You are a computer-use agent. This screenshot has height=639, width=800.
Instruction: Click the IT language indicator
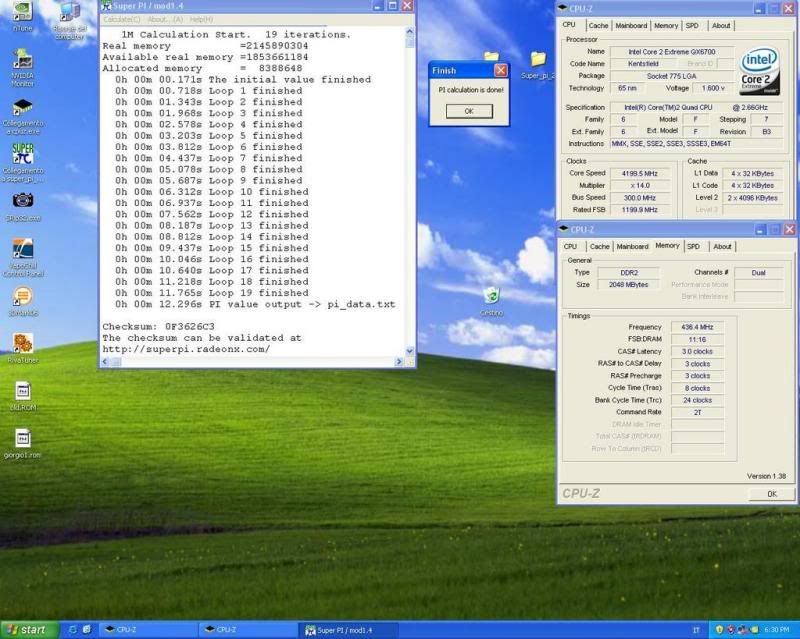coord(696,630)
